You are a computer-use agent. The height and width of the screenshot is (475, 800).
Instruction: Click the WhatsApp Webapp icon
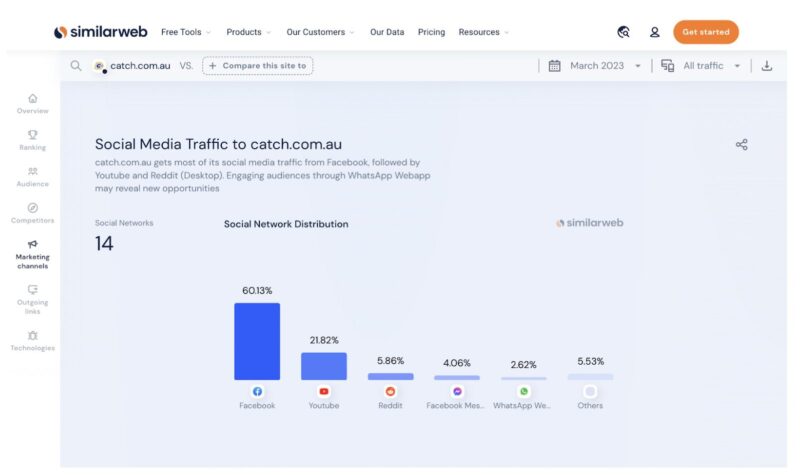pyautogui.click(x=523, y=391)
